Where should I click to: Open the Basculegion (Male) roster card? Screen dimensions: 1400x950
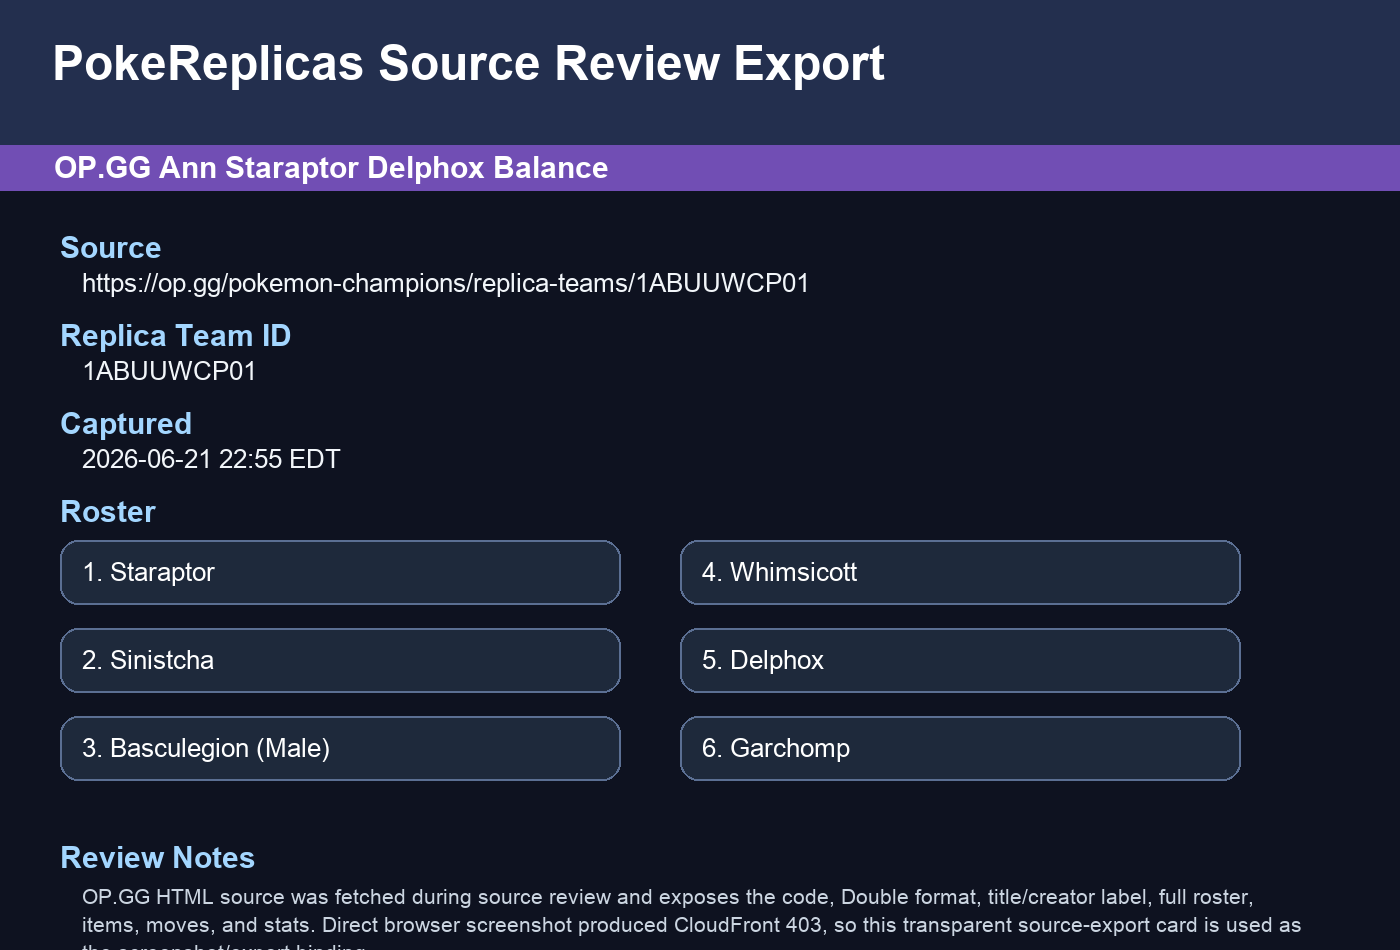coord(340,748)
